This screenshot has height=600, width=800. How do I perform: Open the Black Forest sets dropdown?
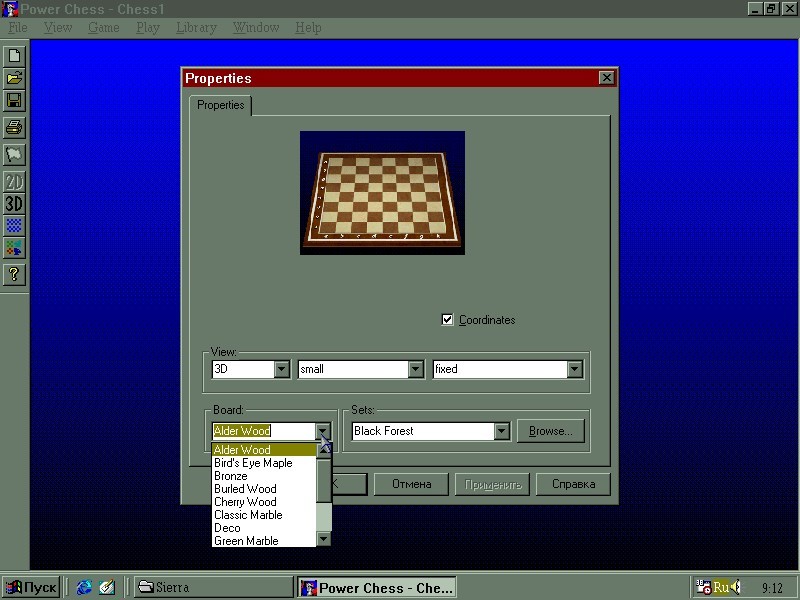pyautogui.click(x=501, y=431)
